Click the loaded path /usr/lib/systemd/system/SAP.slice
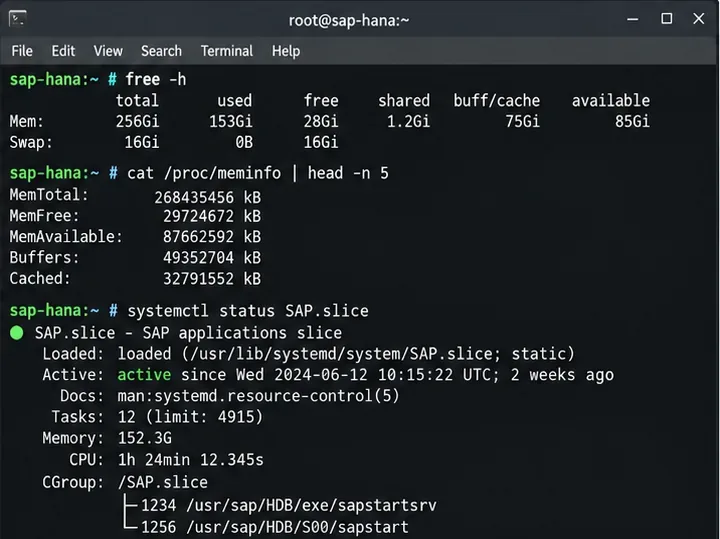 click(x=340, y=354)
